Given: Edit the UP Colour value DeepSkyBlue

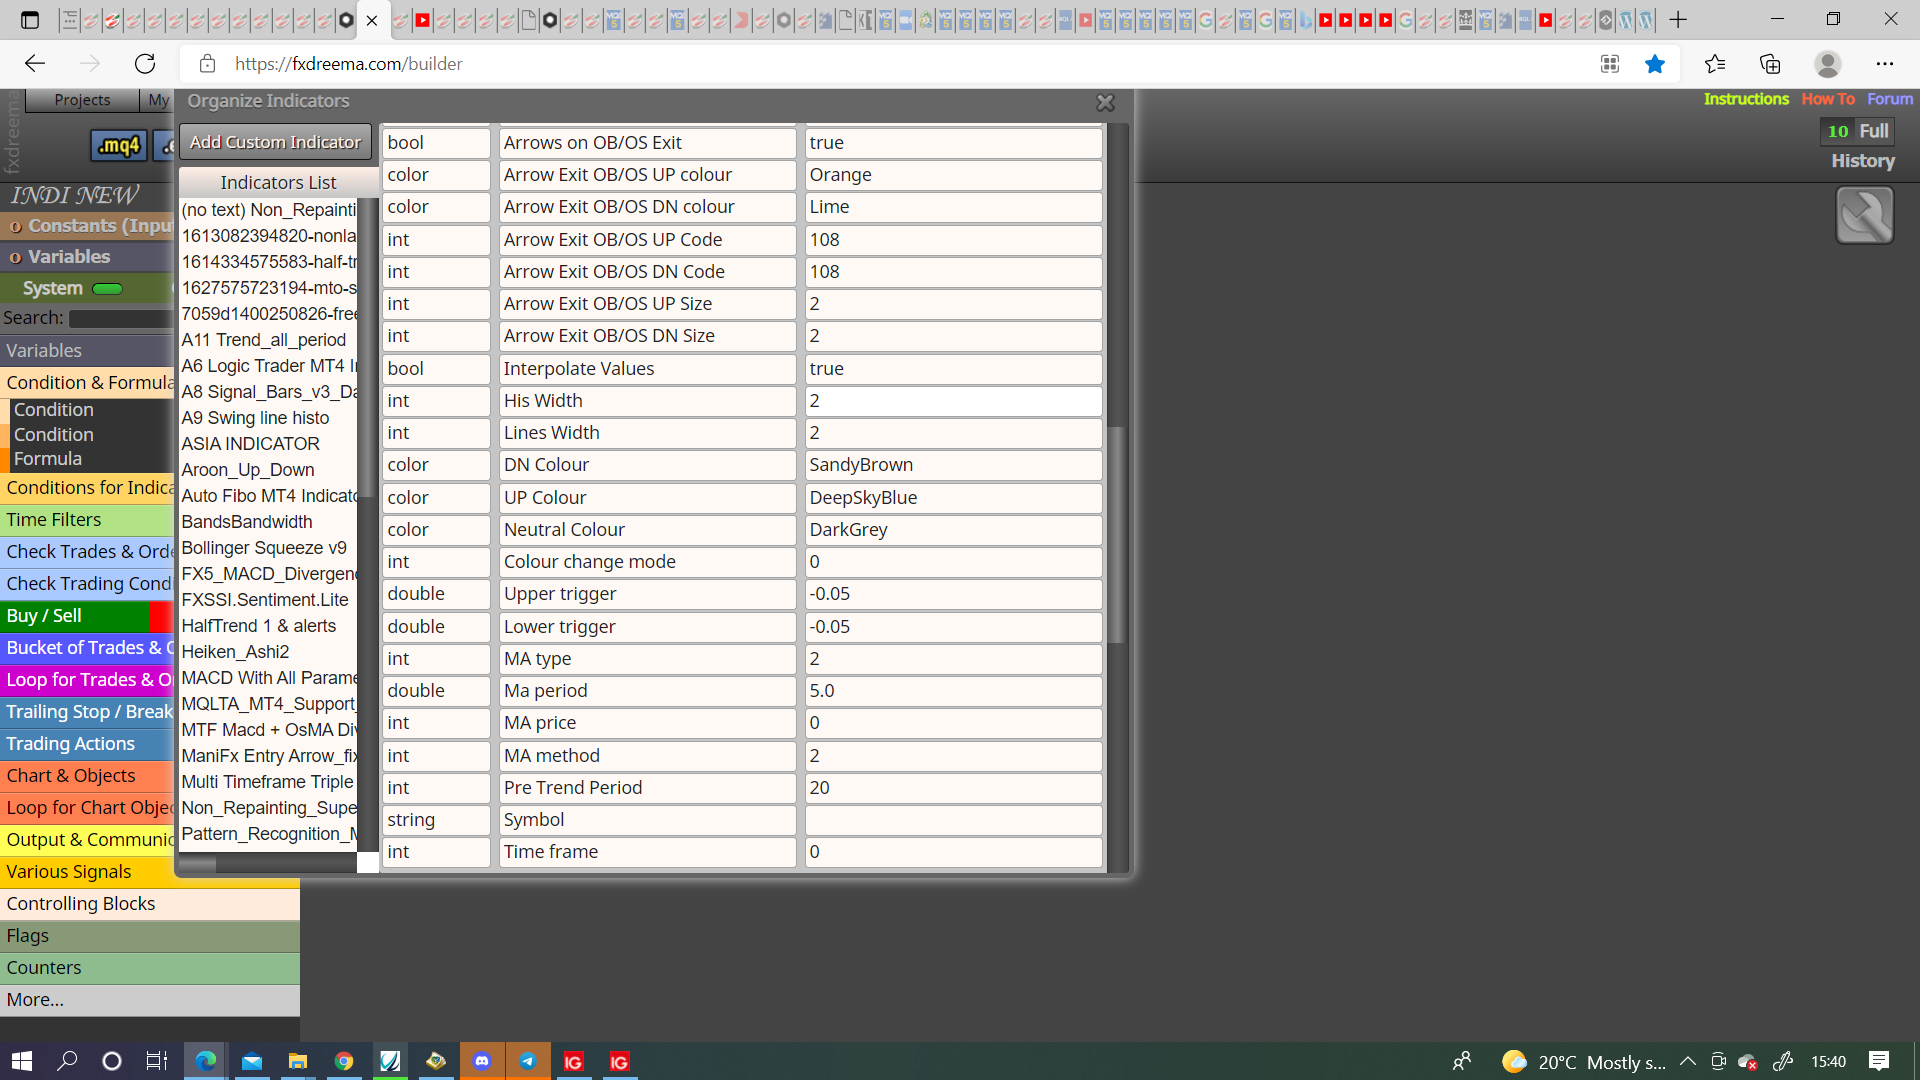Looking at the screenshot, I should [953, 498].
